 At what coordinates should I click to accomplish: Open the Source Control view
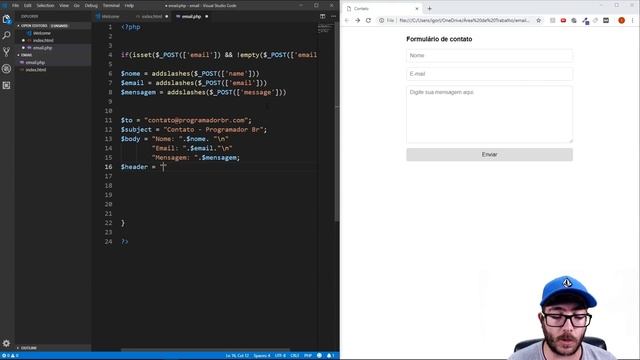pos(7,52)
